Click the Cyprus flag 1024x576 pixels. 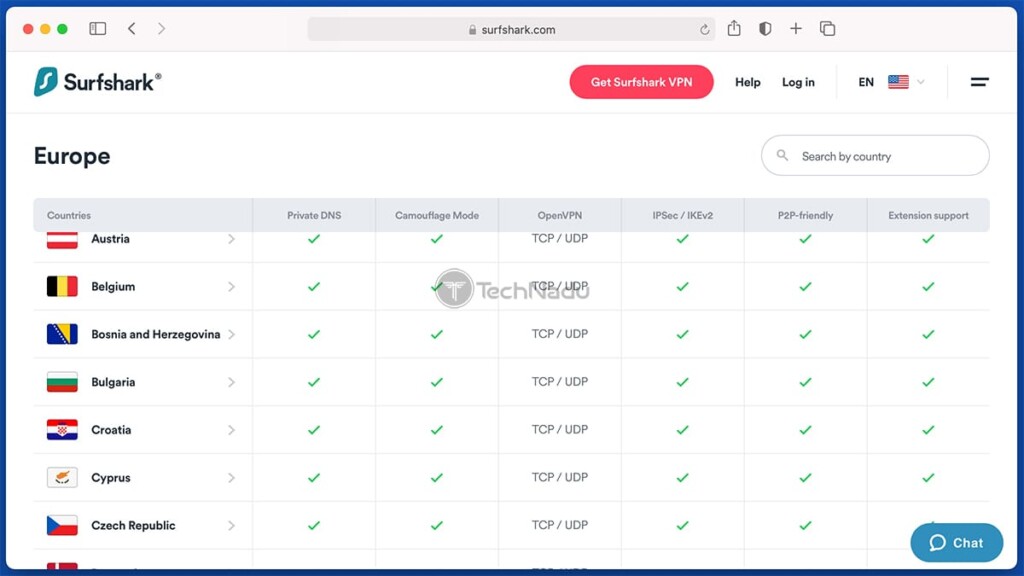coord(62,477)
